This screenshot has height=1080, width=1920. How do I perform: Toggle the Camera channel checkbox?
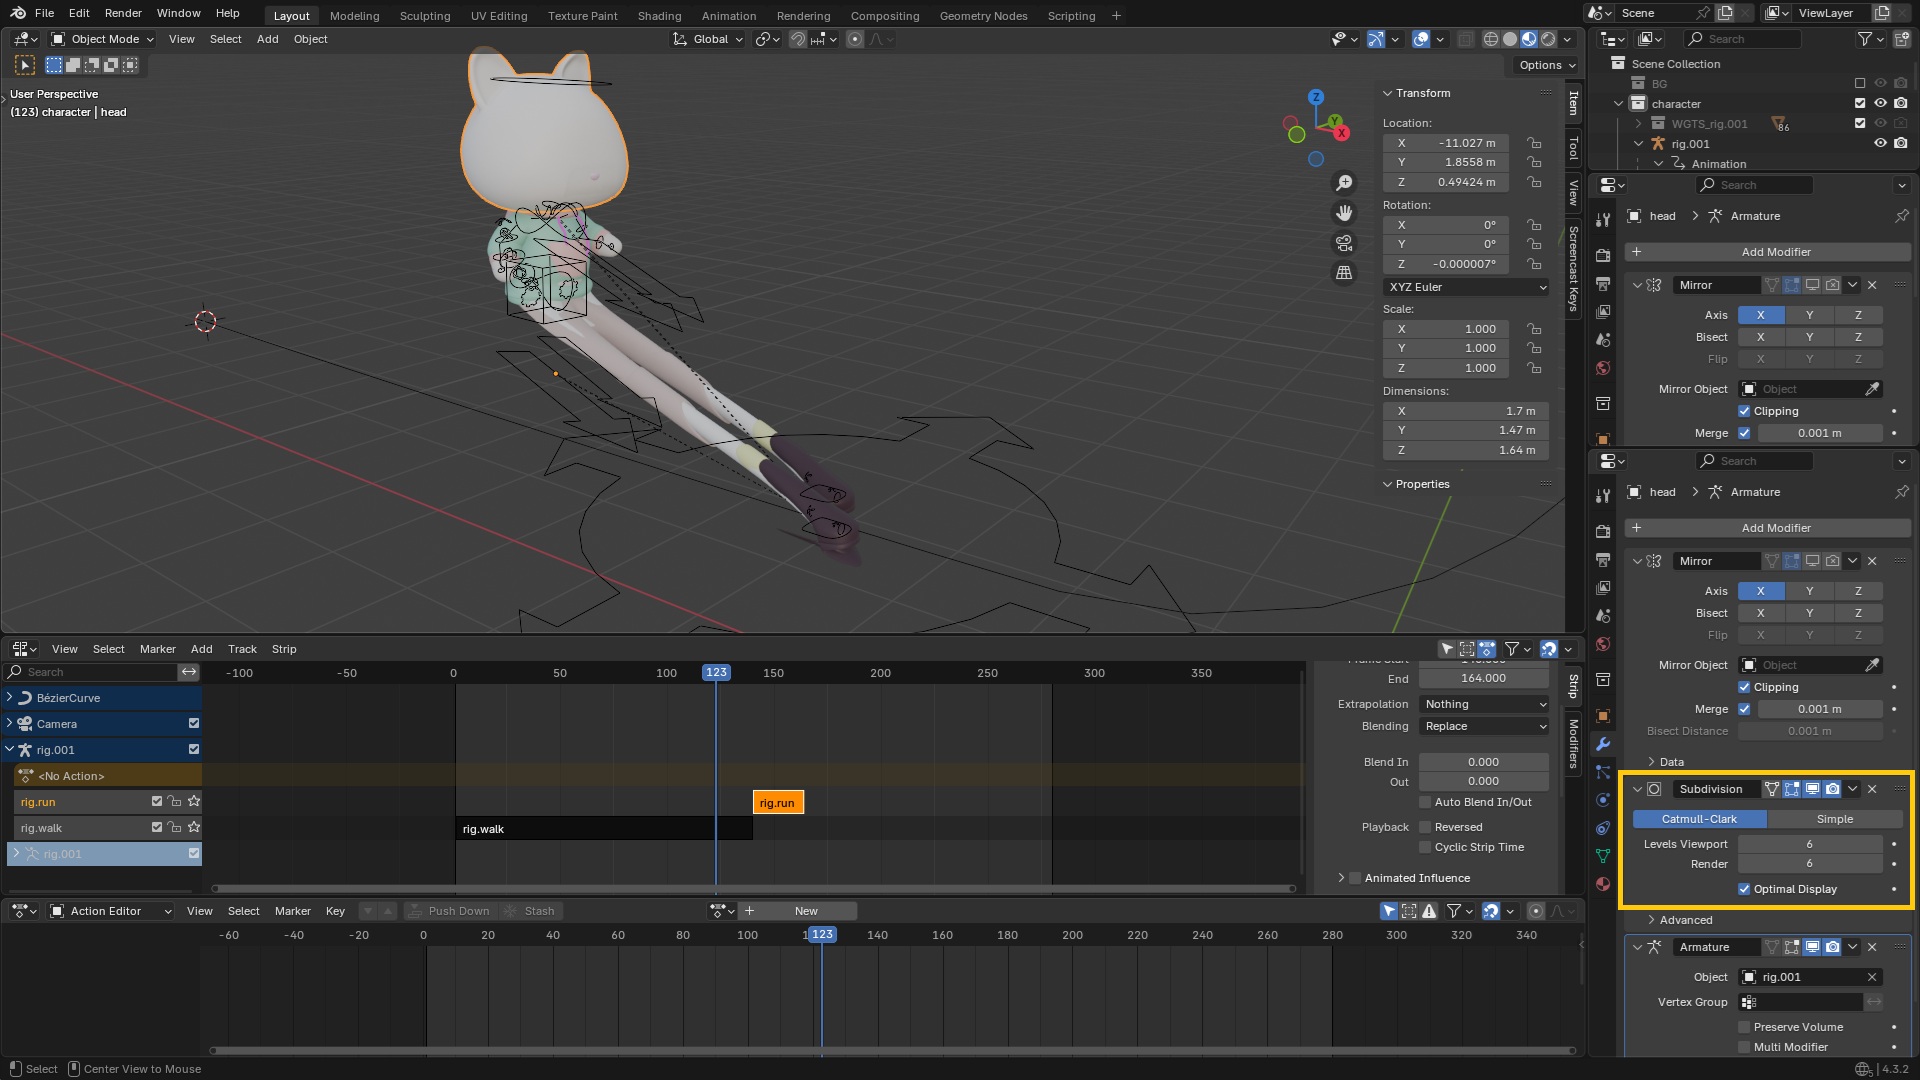[x=194, y=724]
